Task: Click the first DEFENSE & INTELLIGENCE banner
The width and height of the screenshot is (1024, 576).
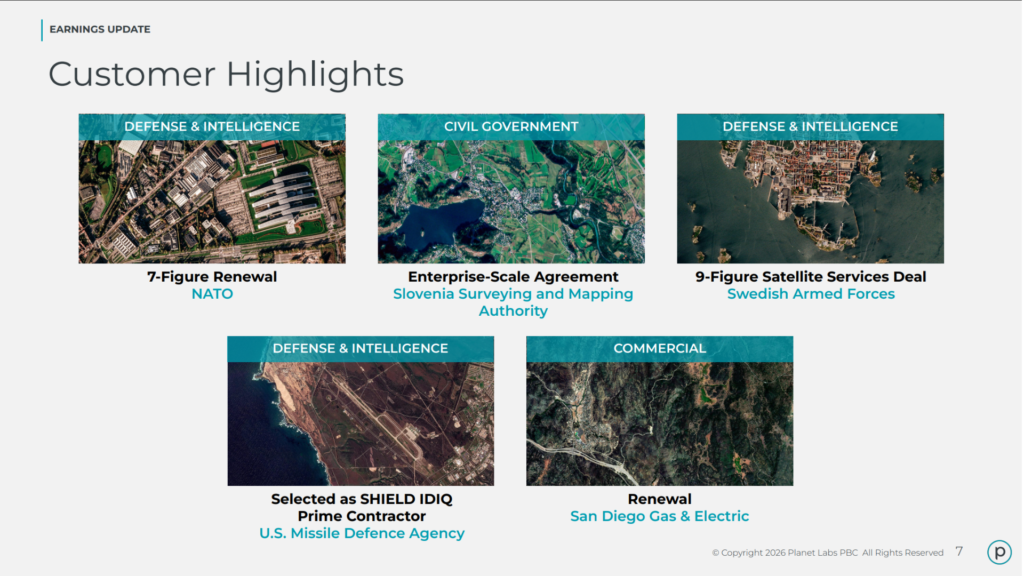Action: [211, 126]
